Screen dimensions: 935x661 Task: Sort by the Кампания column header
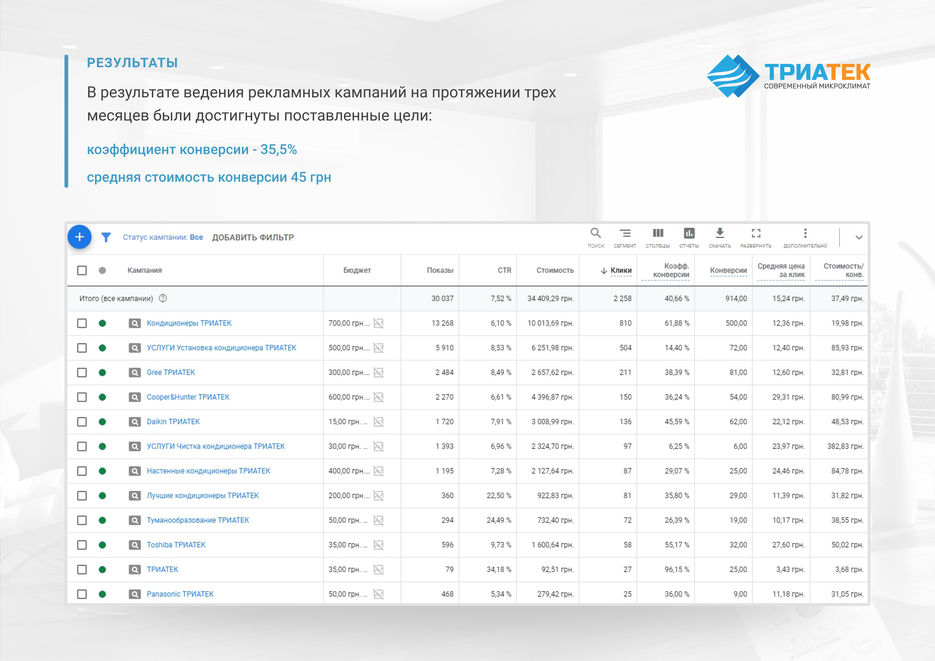point(145,270)
